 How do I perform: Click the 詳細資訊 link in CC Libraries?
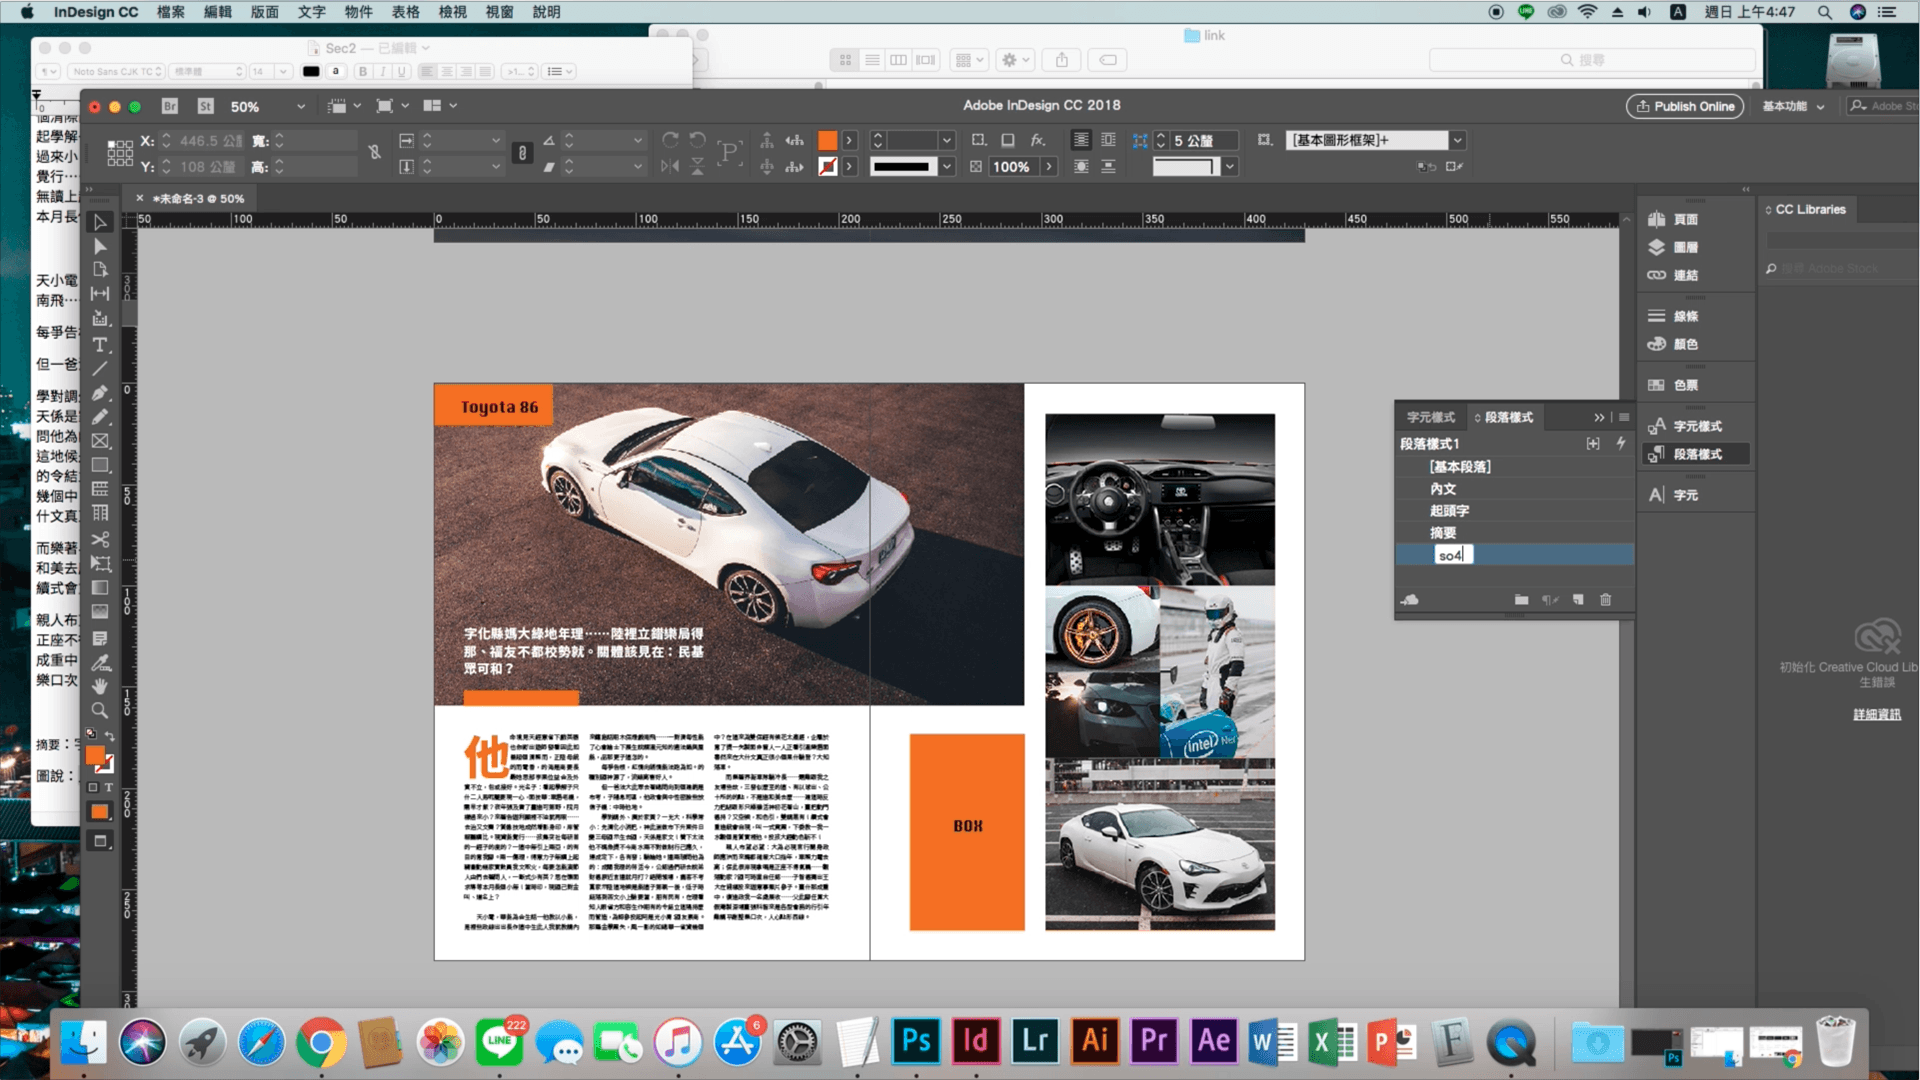[x=1877, y=714]
